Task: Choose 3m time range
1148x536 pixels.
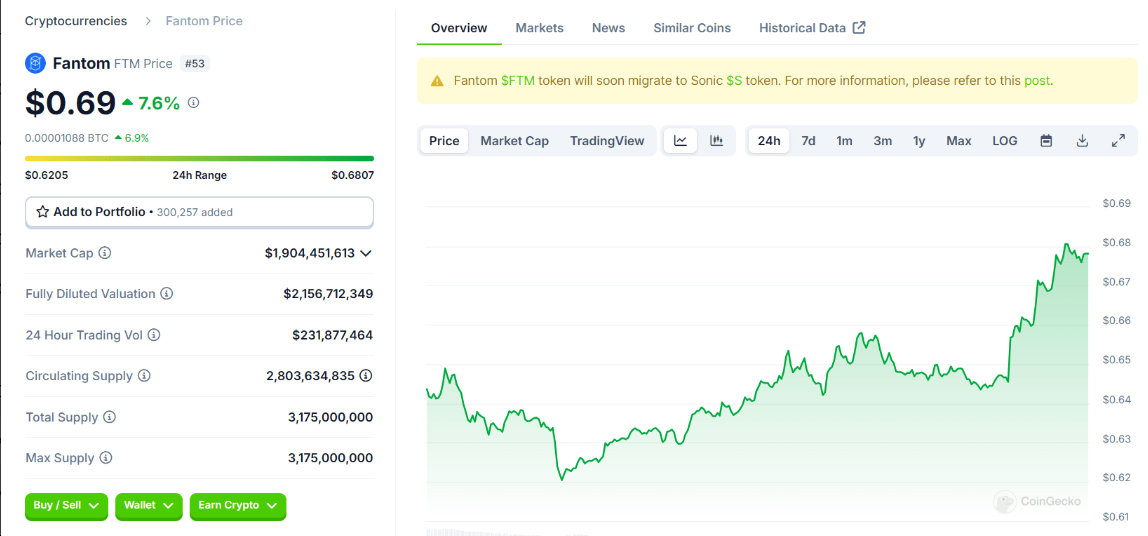Action: click(882, 141)
